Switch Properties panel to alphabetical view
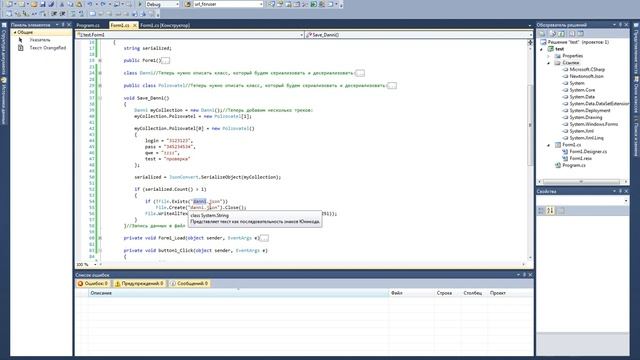Viewport: 640px width, 360px height. click(x=550, y=211)
